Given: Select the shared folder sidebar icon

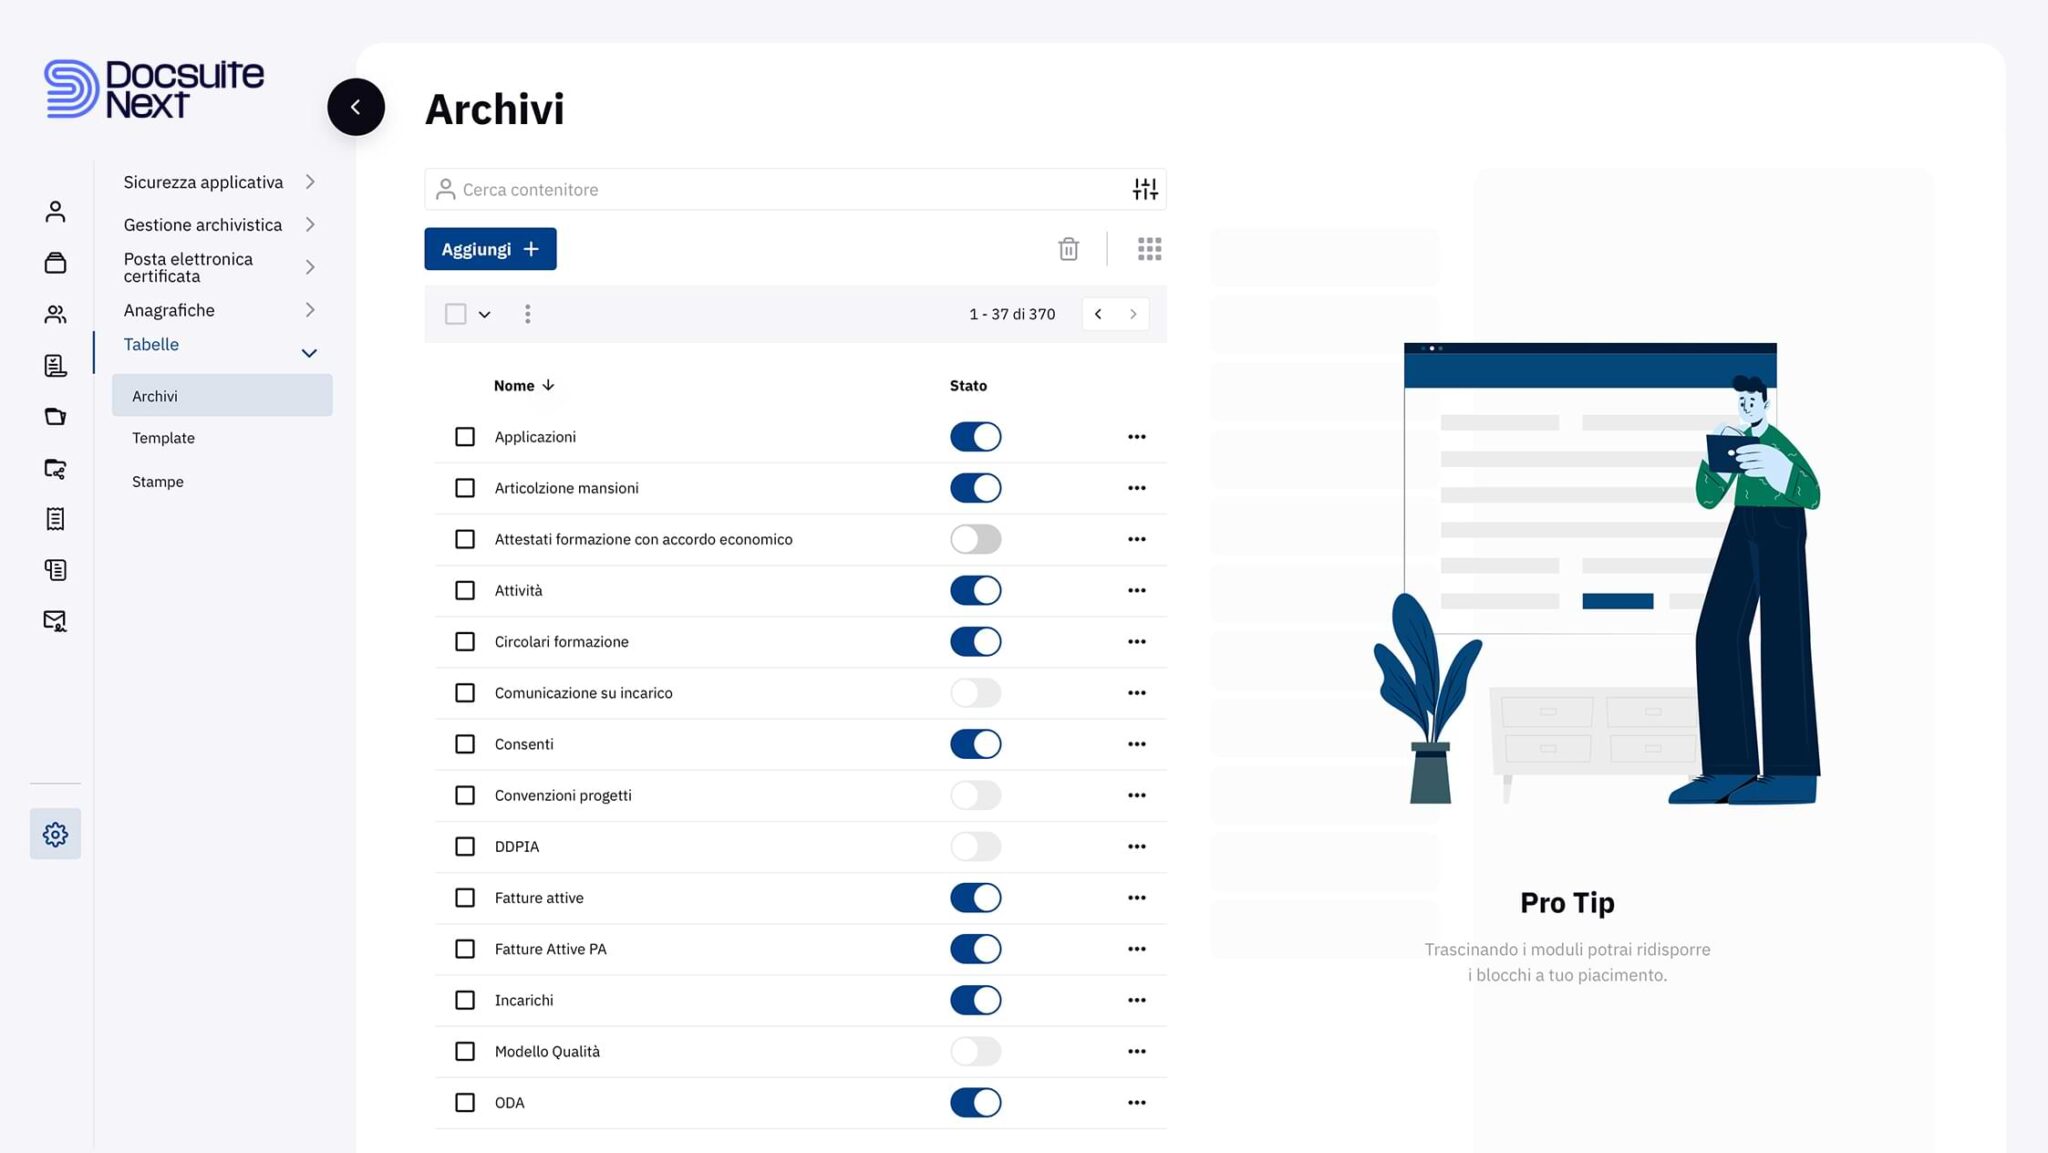Looking at the screenshot, I should tap(55, 469).
